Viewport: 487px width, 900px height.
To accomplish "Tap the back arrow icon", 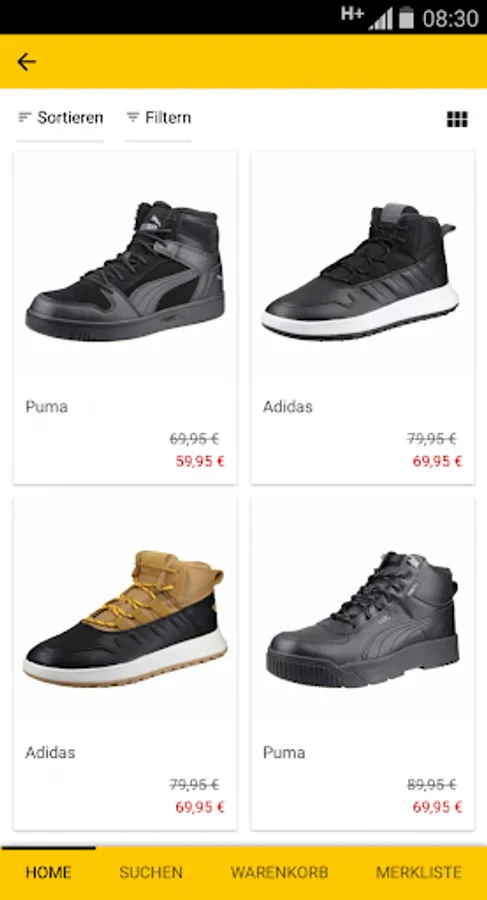I will click(26, 61).
